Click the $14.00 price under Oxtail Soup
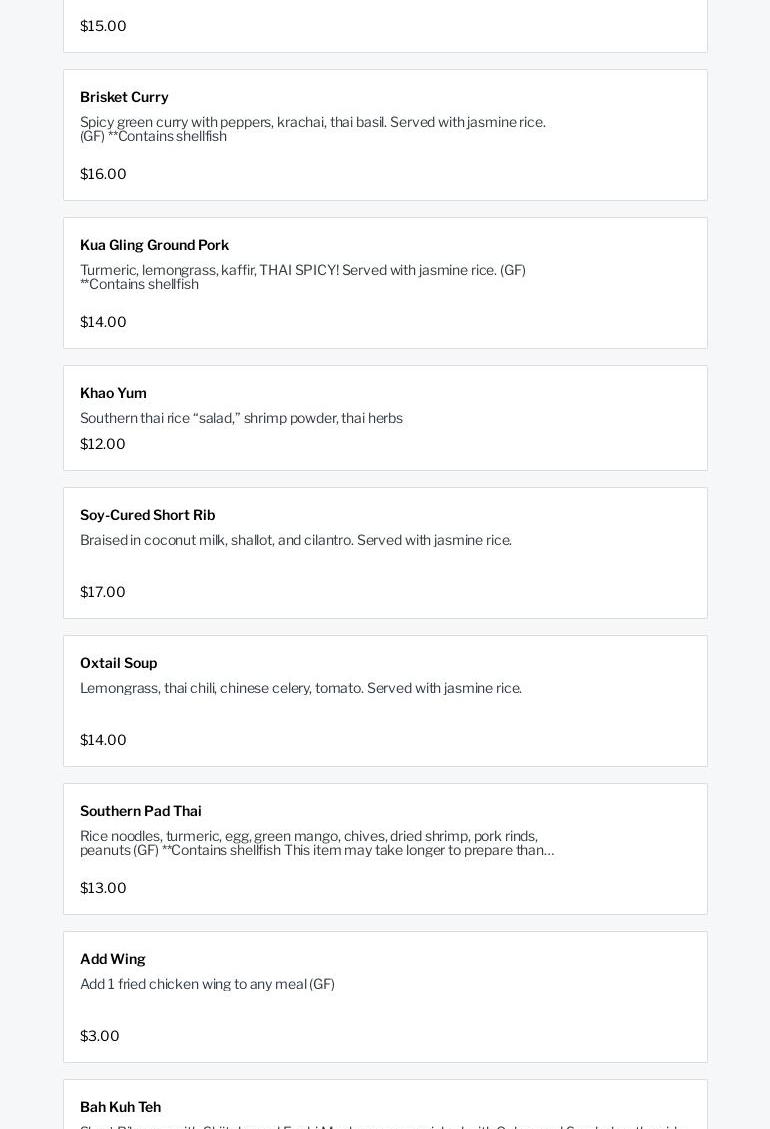 [103, 740]
